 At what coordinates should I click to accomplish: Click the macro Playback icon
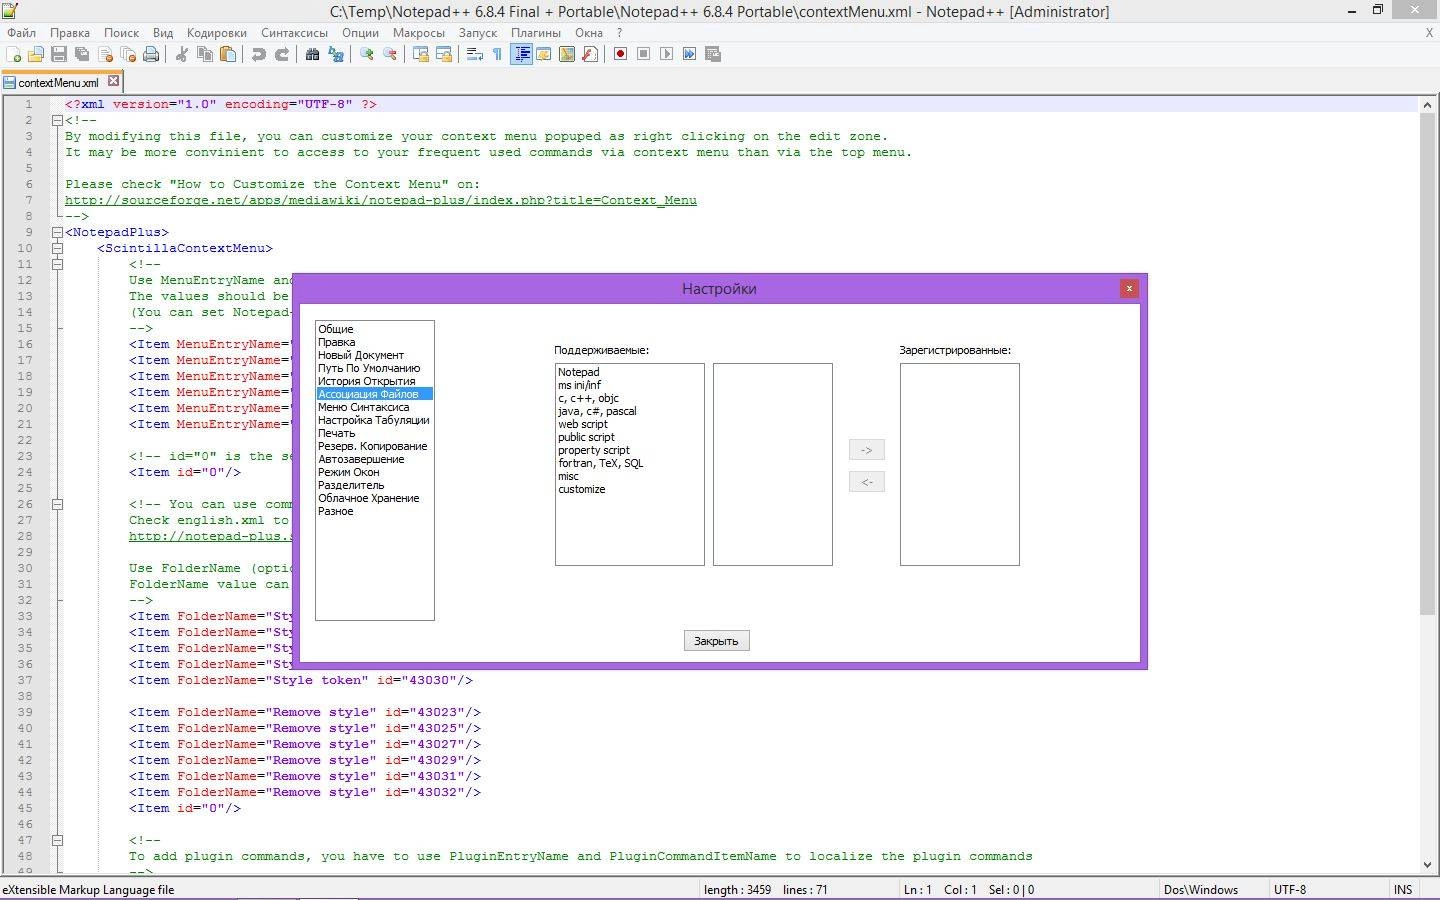(x=667, y=54)
